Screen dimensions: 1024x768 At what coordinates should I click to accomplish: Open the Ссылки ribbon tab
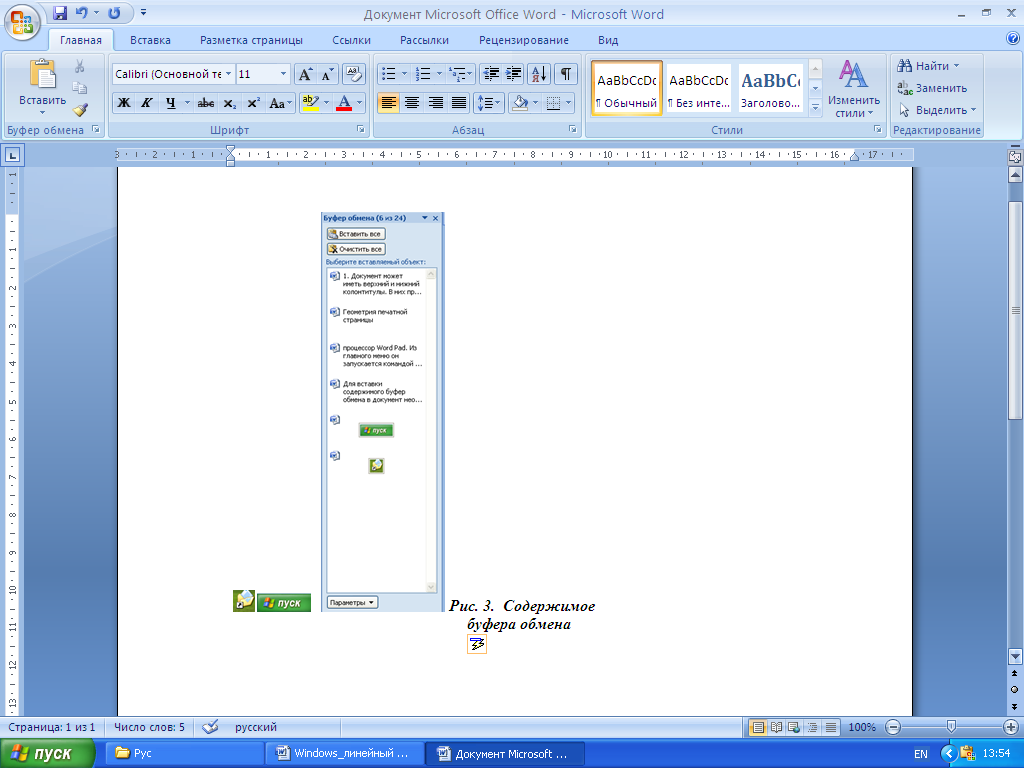click(x=351, y=40)
